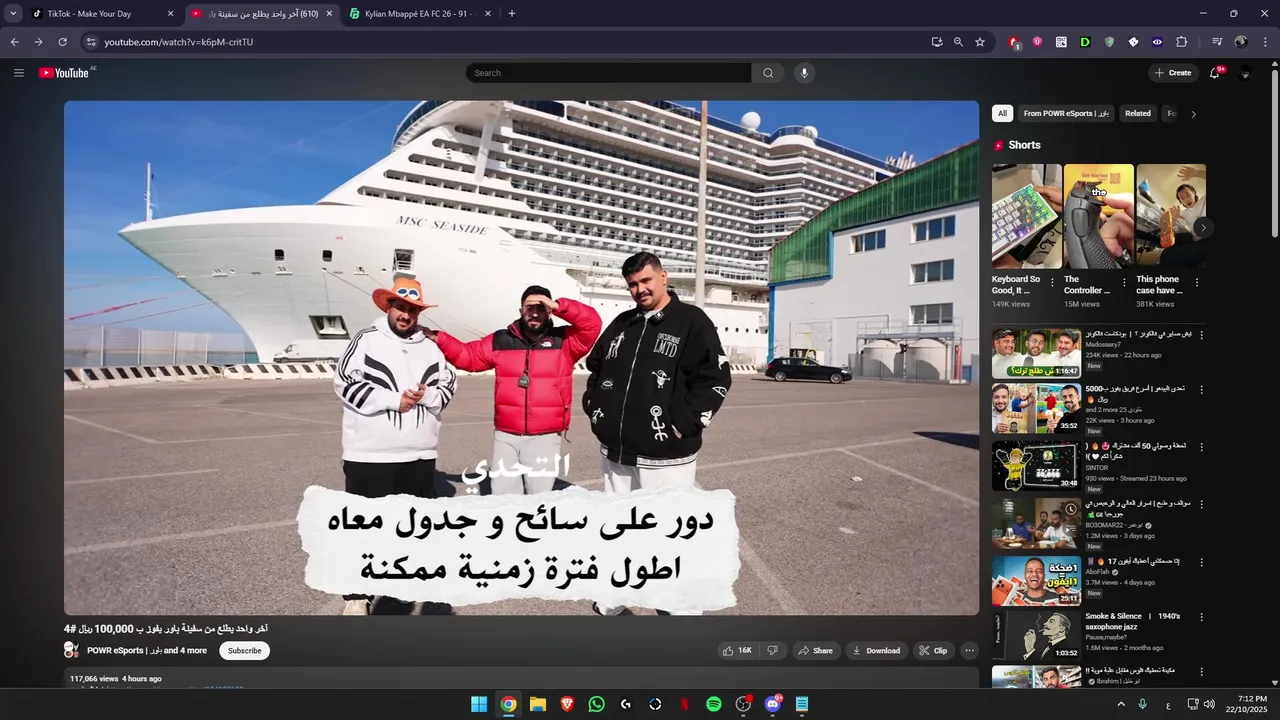This screenshot has height=720, width=1280.
Task: Focus the YouTube search field
Action: point(609,73)
